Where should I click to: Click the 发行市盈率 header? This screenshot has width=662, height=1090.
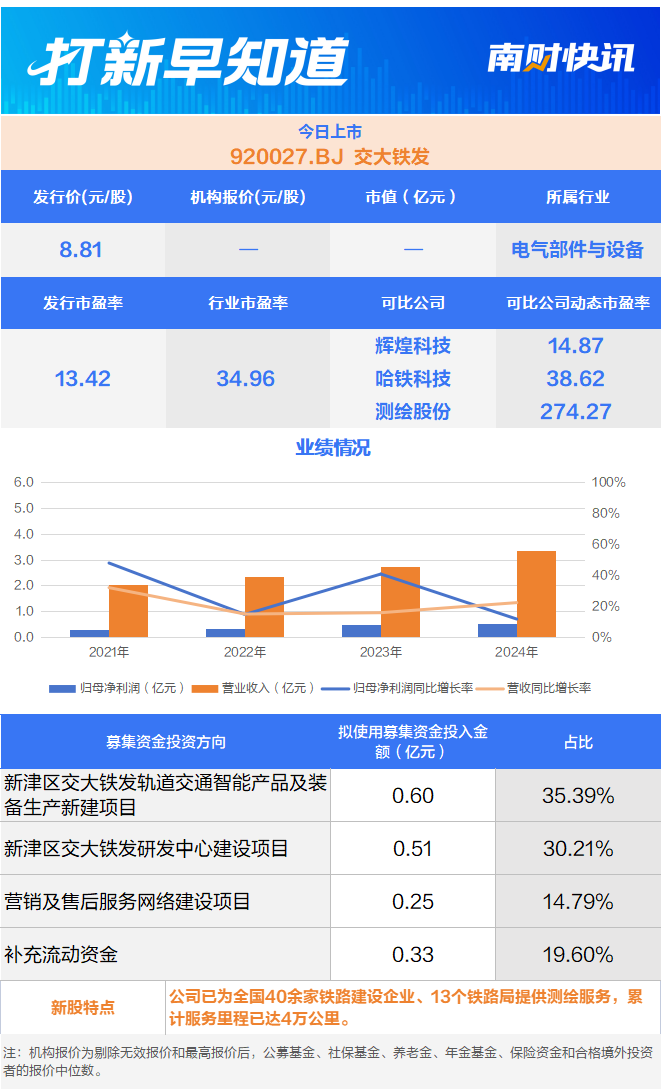pyautogui.click(x=83, y=303)
